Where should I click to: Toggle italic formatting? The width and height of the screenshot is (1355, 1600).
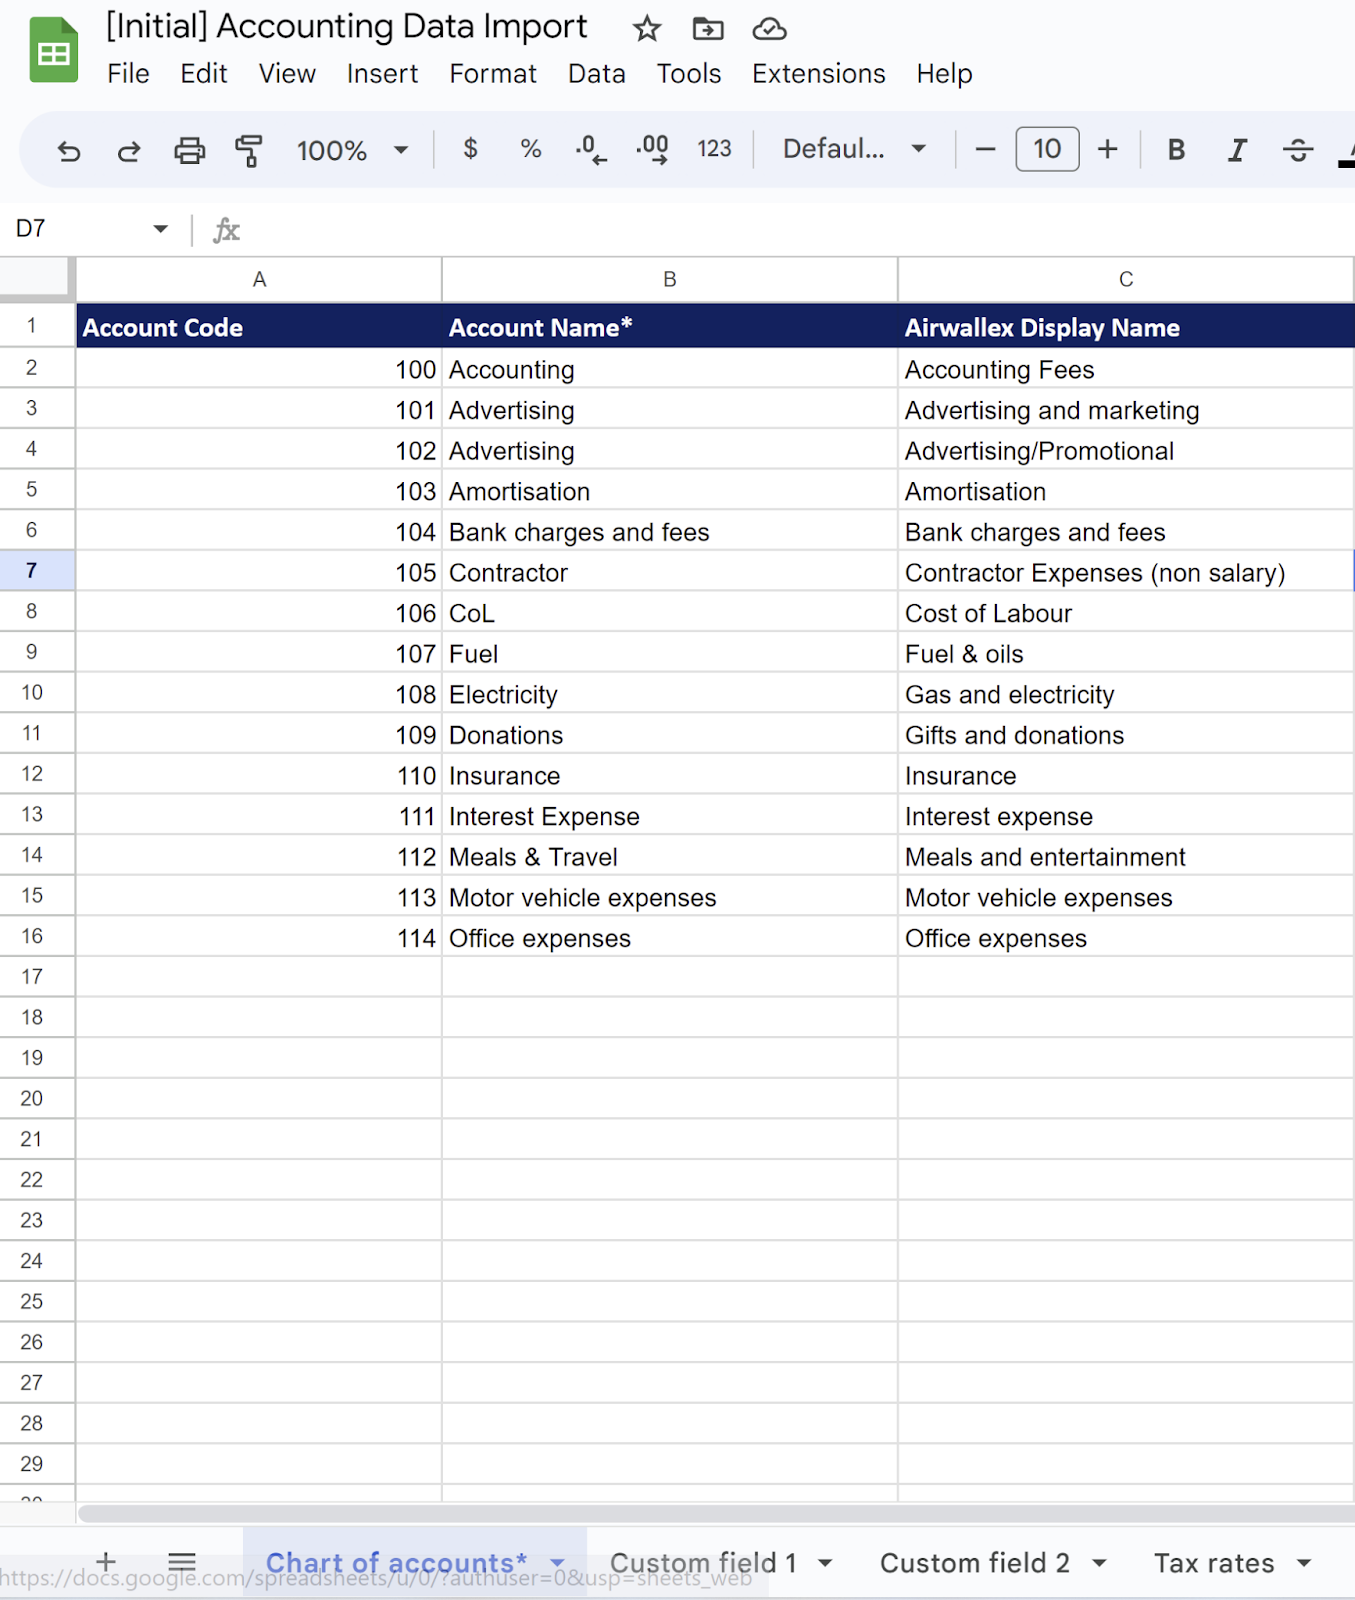click(x=1237, y=150)
